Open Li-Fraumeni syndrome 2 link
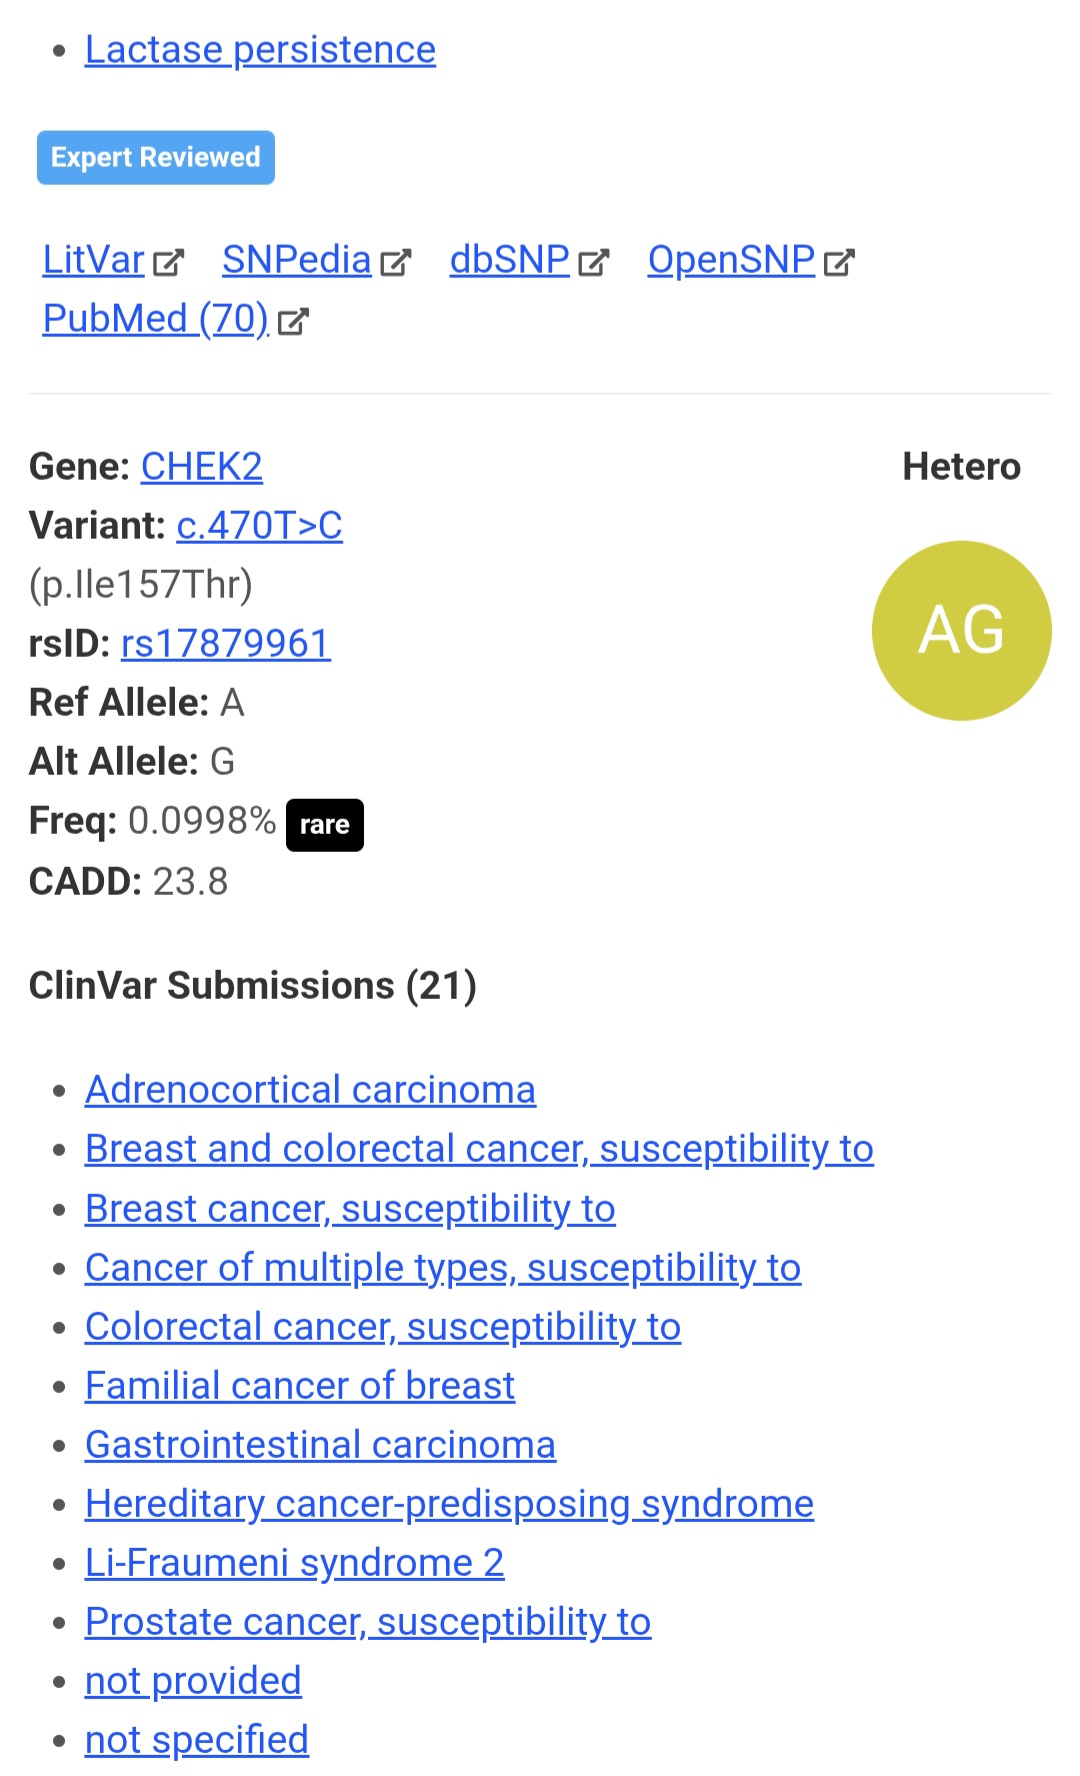Viewport: 1080px width, 1776px height. 294,1563
